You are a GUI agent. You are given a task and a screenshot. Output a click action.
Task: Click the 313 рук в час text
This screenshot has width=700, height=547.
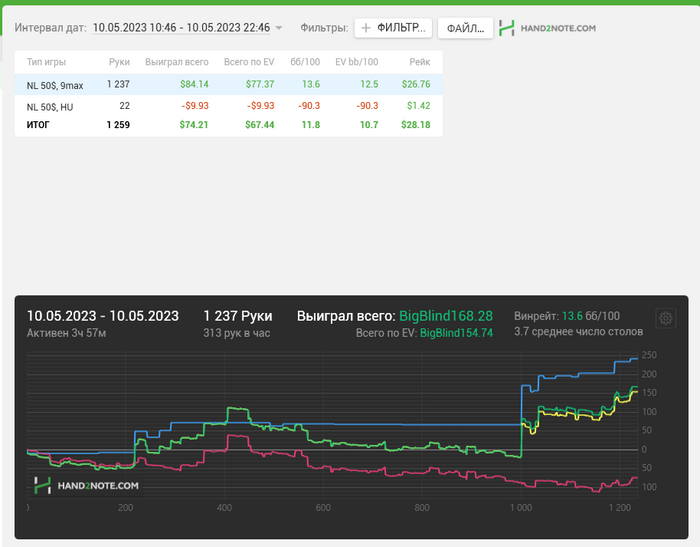click(x=237, y=333)
